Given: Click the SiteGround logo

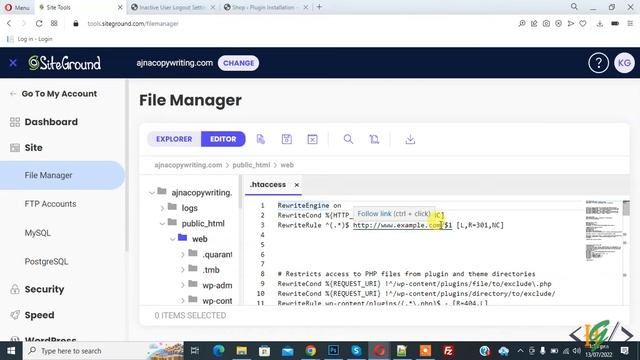Looking at the screenshot, I should 64,63.
